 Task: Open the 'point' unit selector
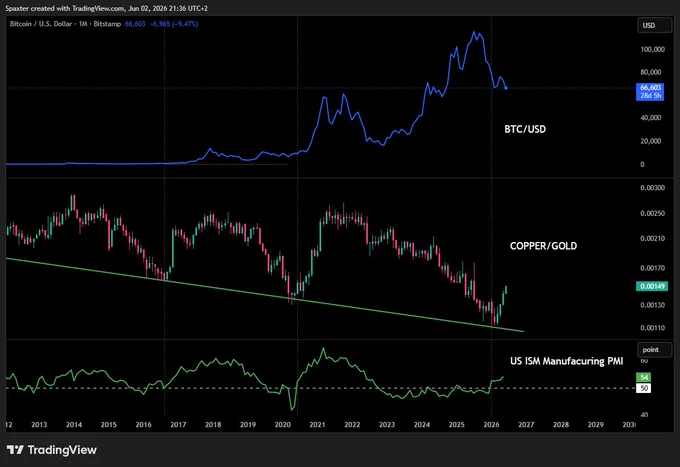point(655,349)
